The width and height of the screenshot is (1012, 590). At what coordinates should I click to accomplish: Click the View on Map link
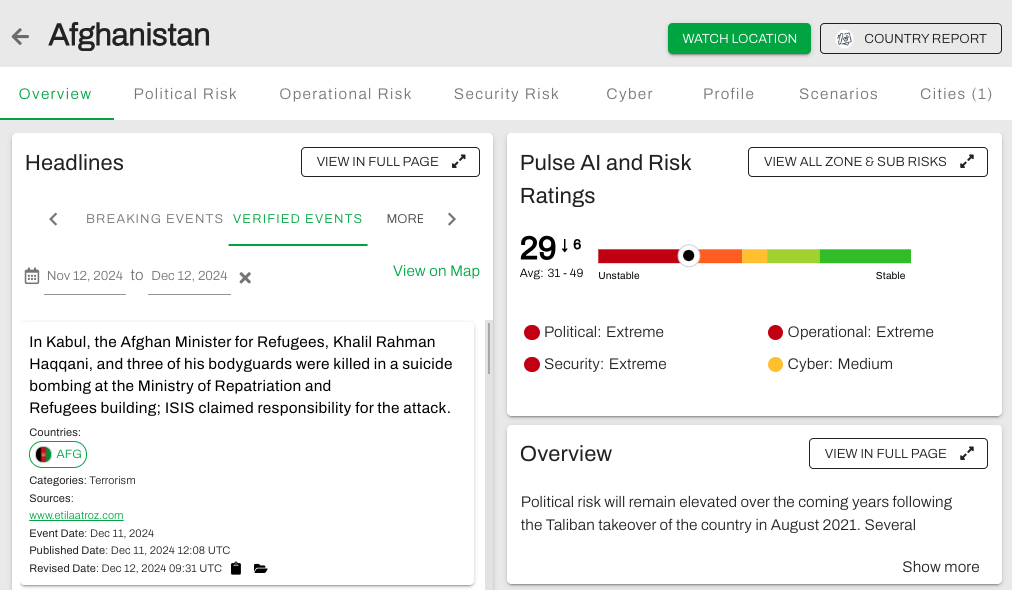436,271
